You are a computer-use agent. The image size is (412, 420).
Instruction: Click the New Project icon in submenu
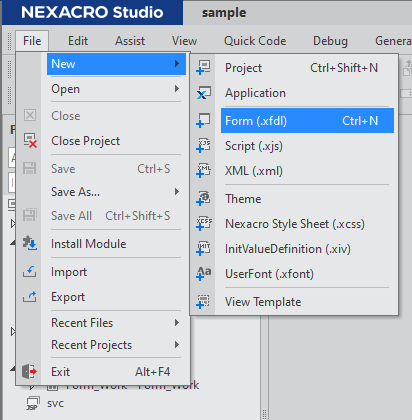203,68
